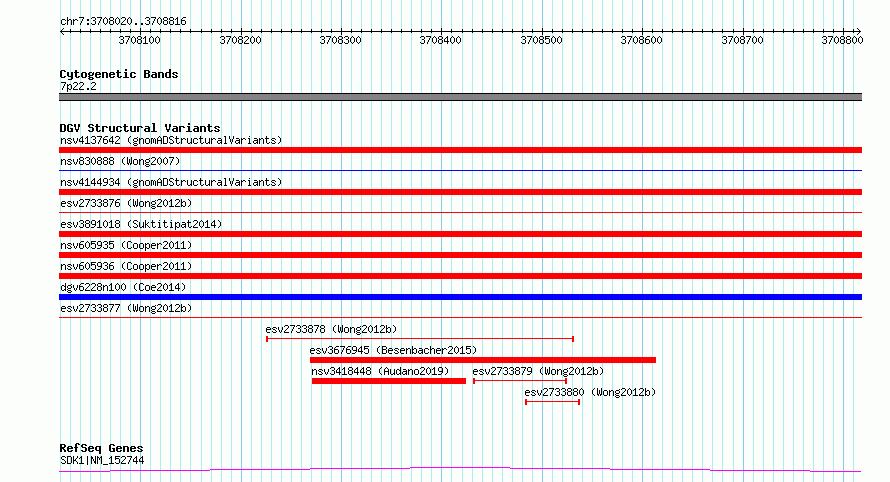Click ruler position 3708200
The height and width of the screenshot is (482, 890).
tap(240, 40)
